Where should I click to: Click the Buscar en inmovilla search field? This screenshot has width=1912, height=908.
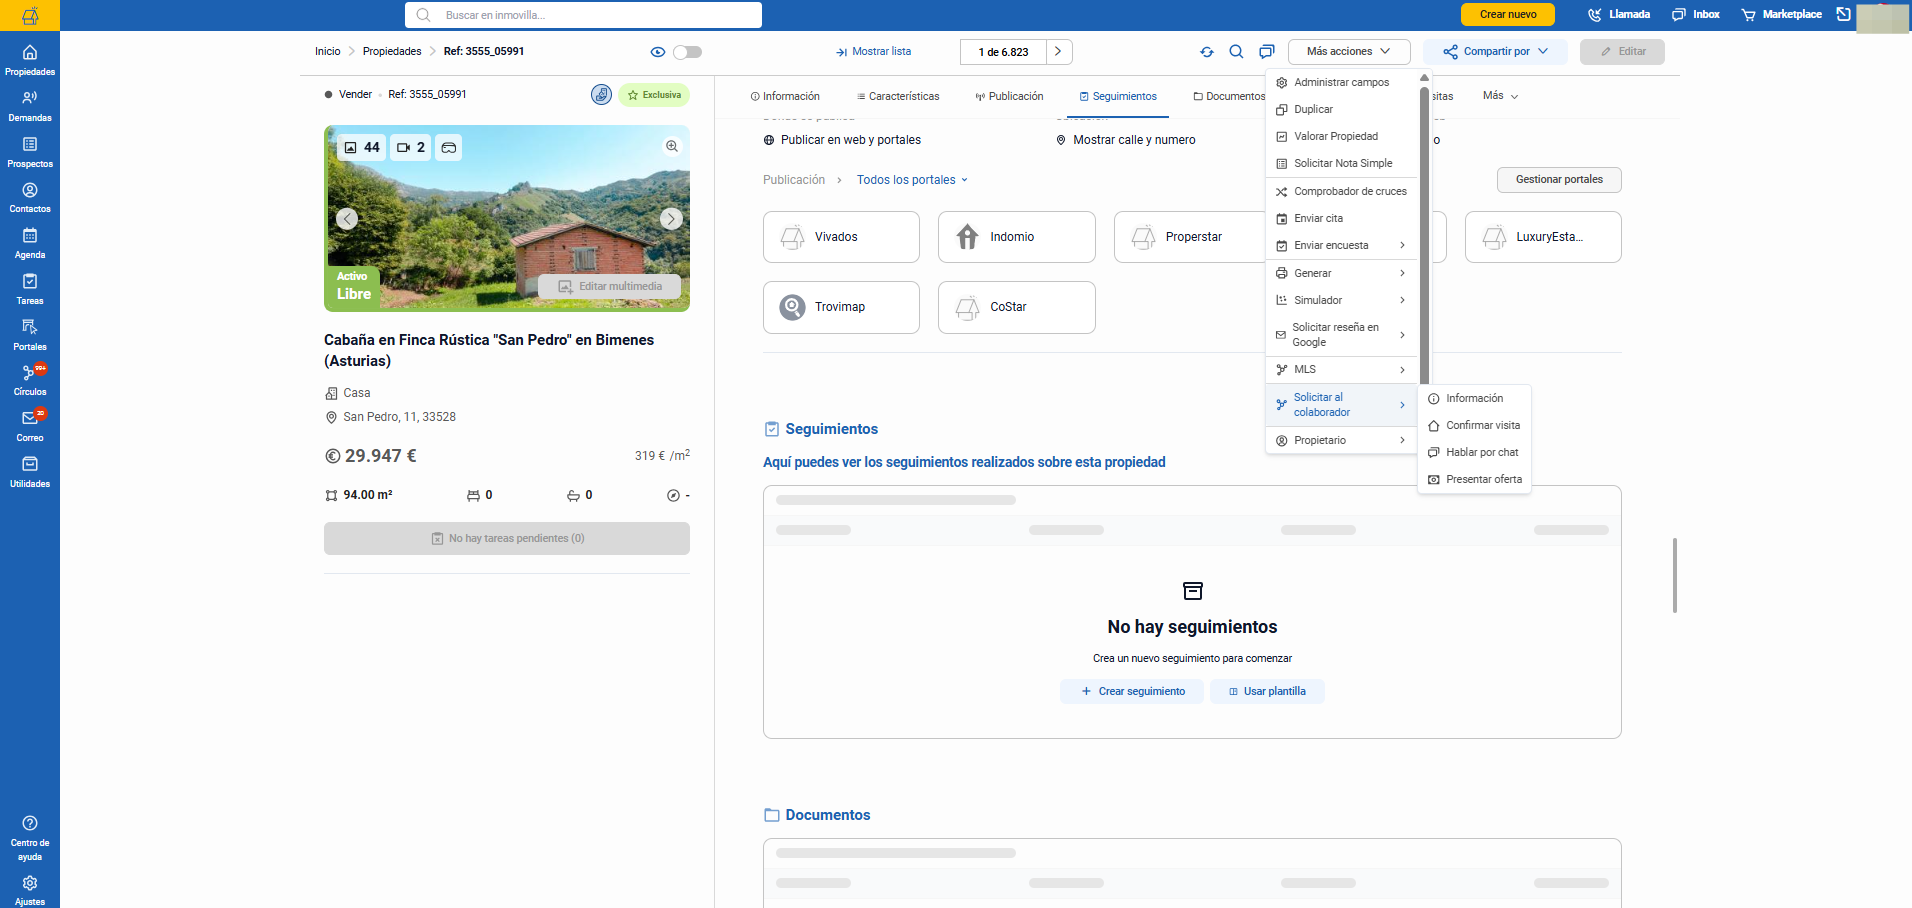point(583,15)
